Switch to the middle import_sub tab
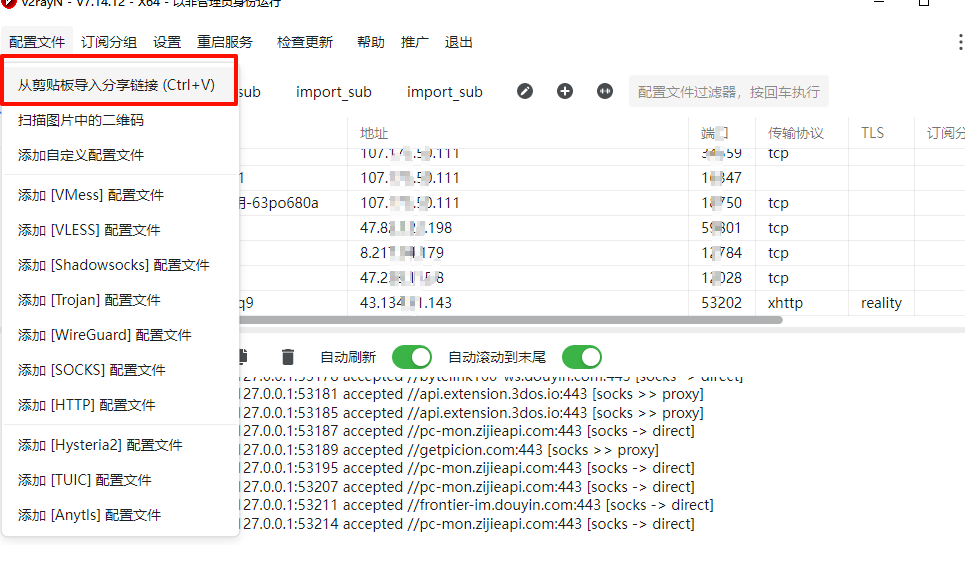This screenshot has width=965, height=571. pyautogui.click(x=334, y=92)
